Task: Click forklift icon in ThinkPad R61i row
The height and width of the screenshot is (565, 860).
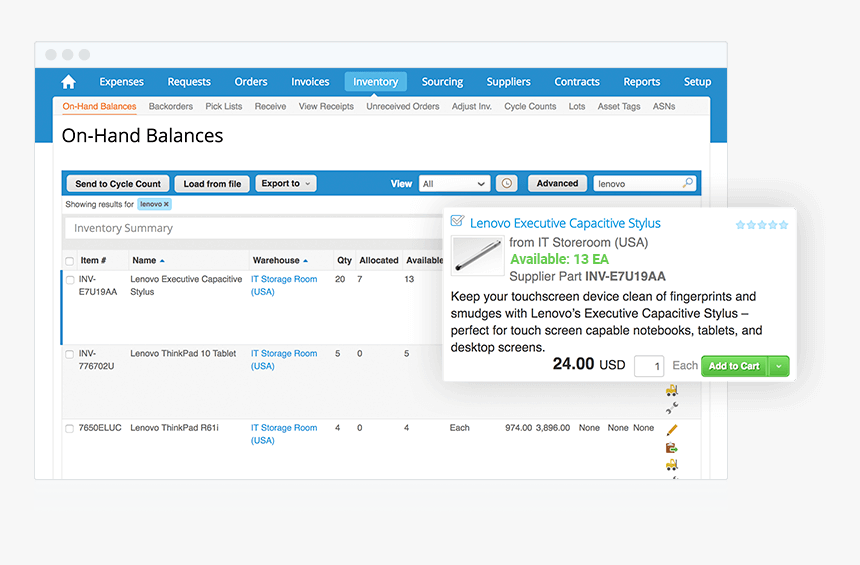Action: pyautogui.click(x=672, y=465)
